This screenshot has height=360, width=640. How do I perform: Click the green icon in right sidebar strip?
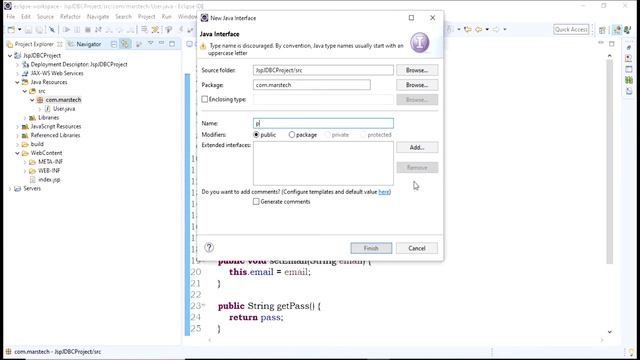(x=629, y=80)
